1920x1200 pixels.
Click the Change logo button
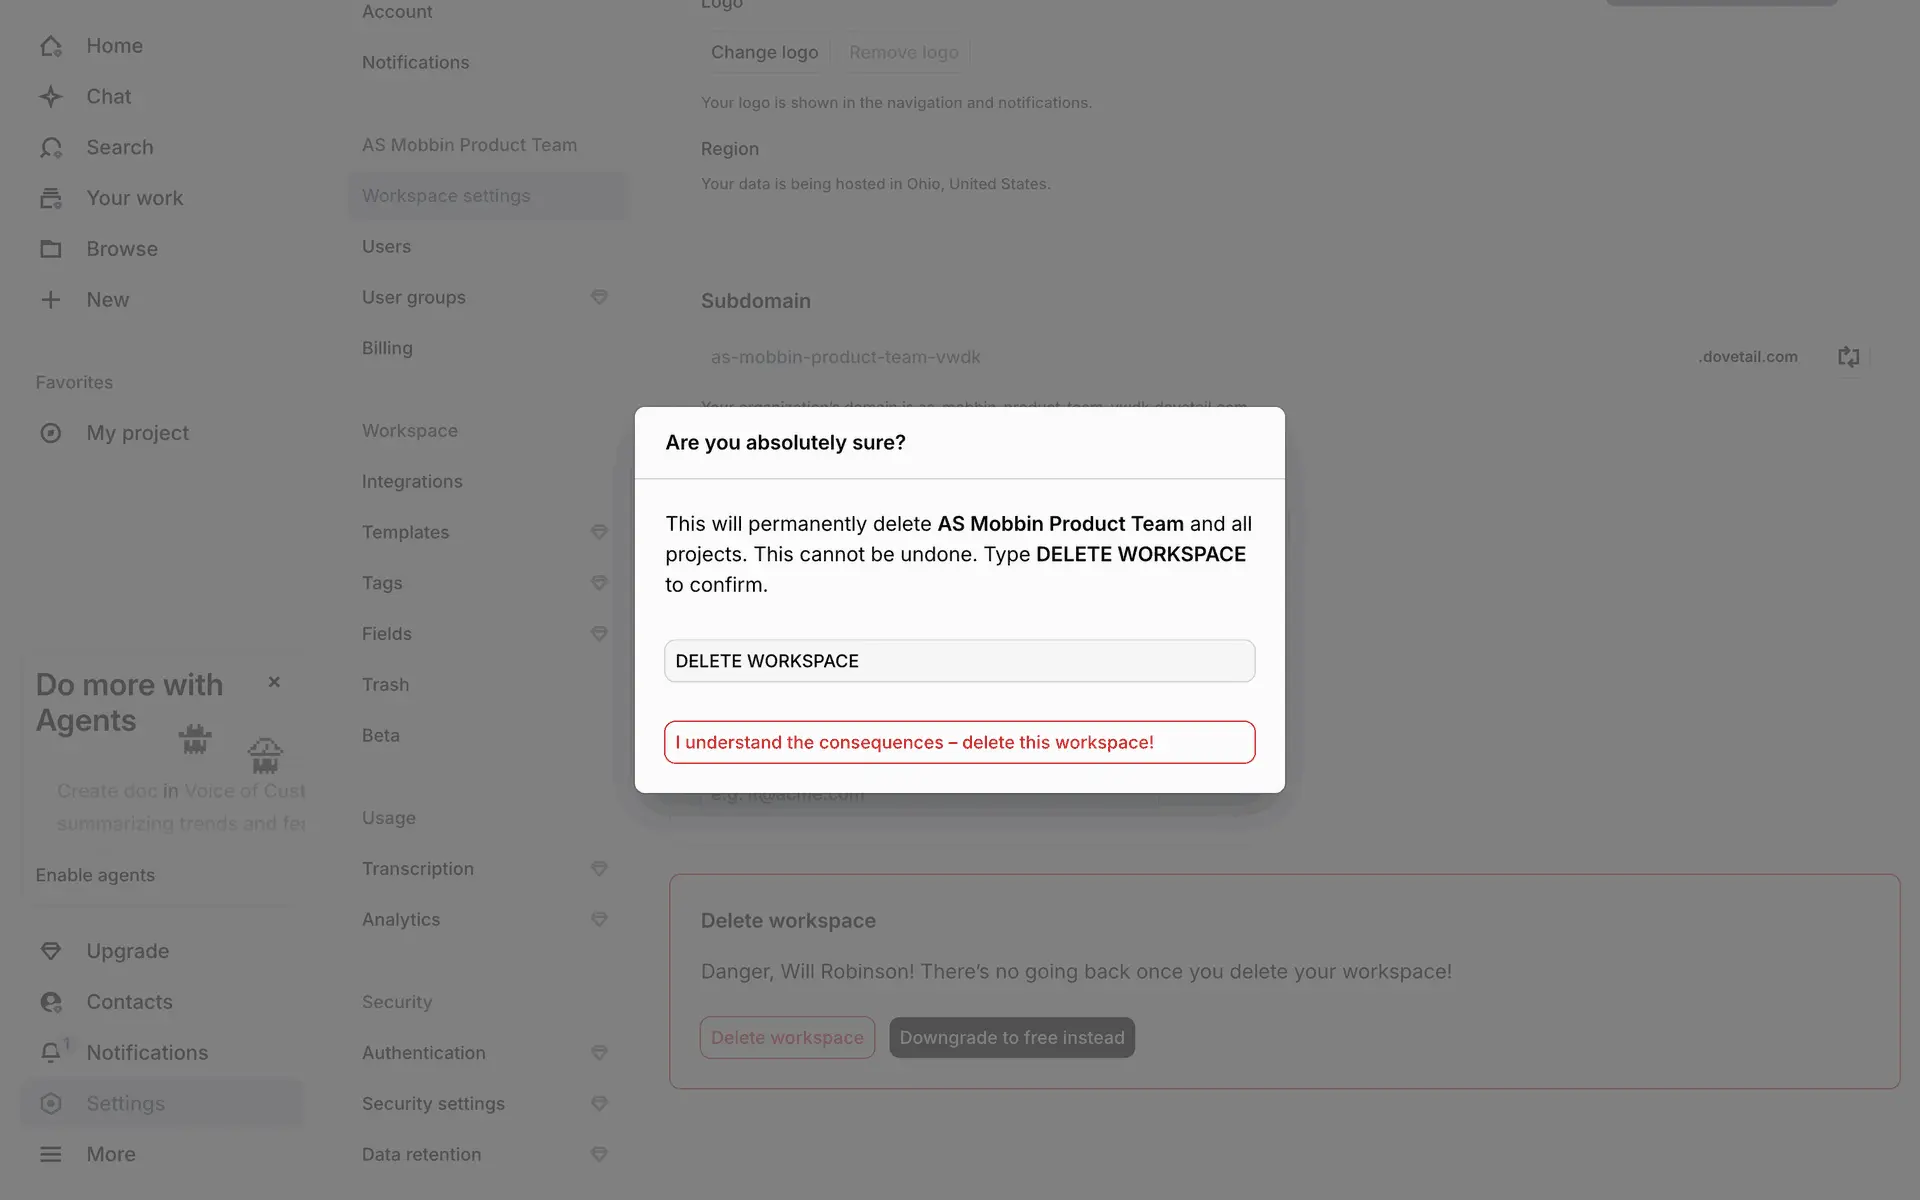pyautogui.click(x=764, y=52)
